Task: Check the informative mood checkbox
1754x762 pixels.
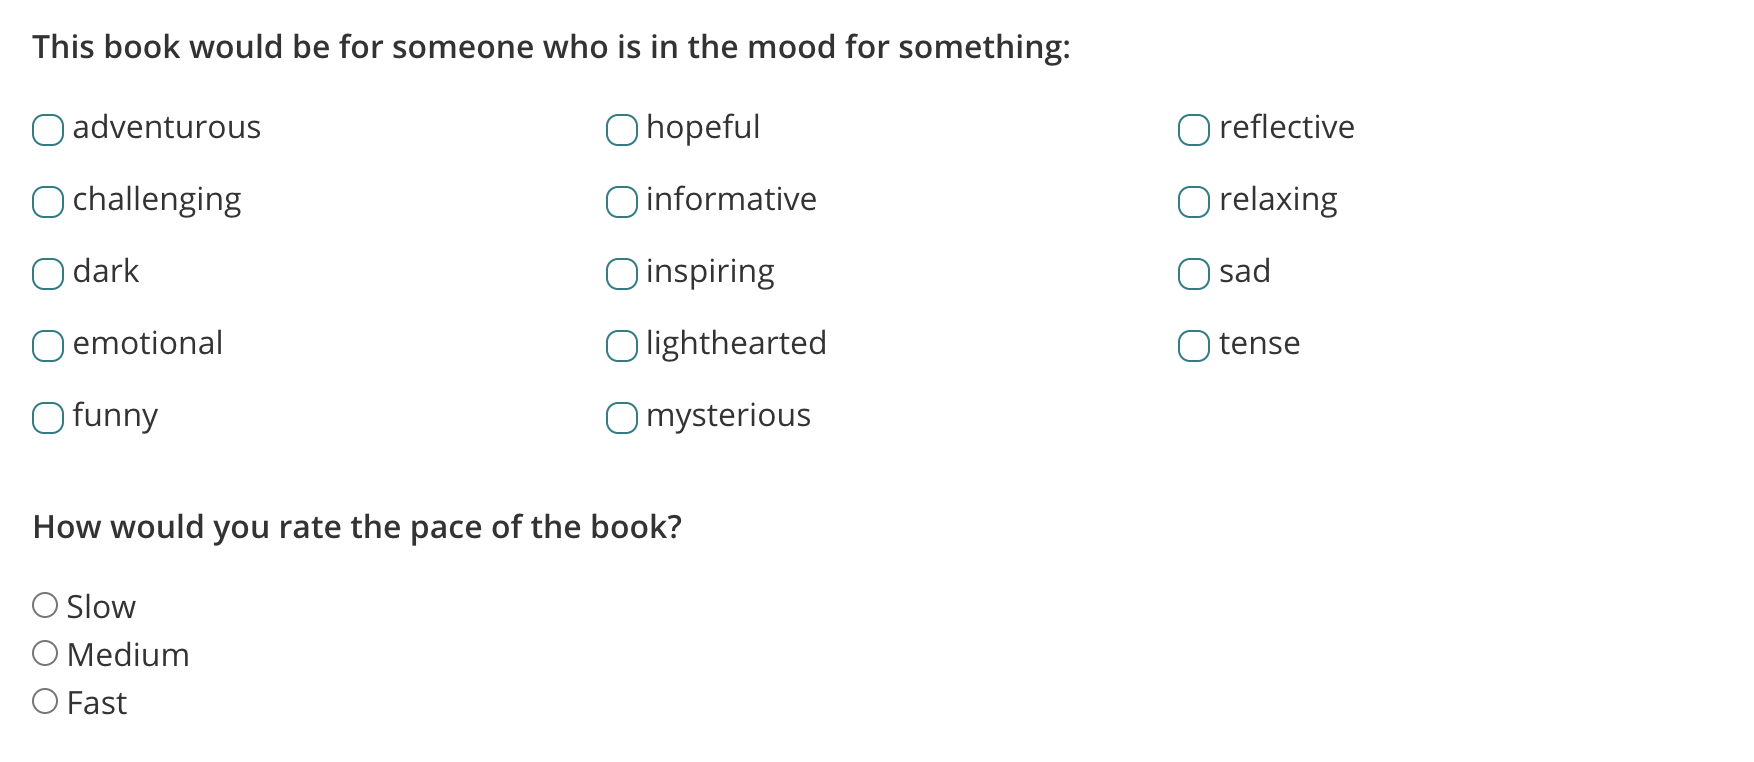Action: (621, 202)
